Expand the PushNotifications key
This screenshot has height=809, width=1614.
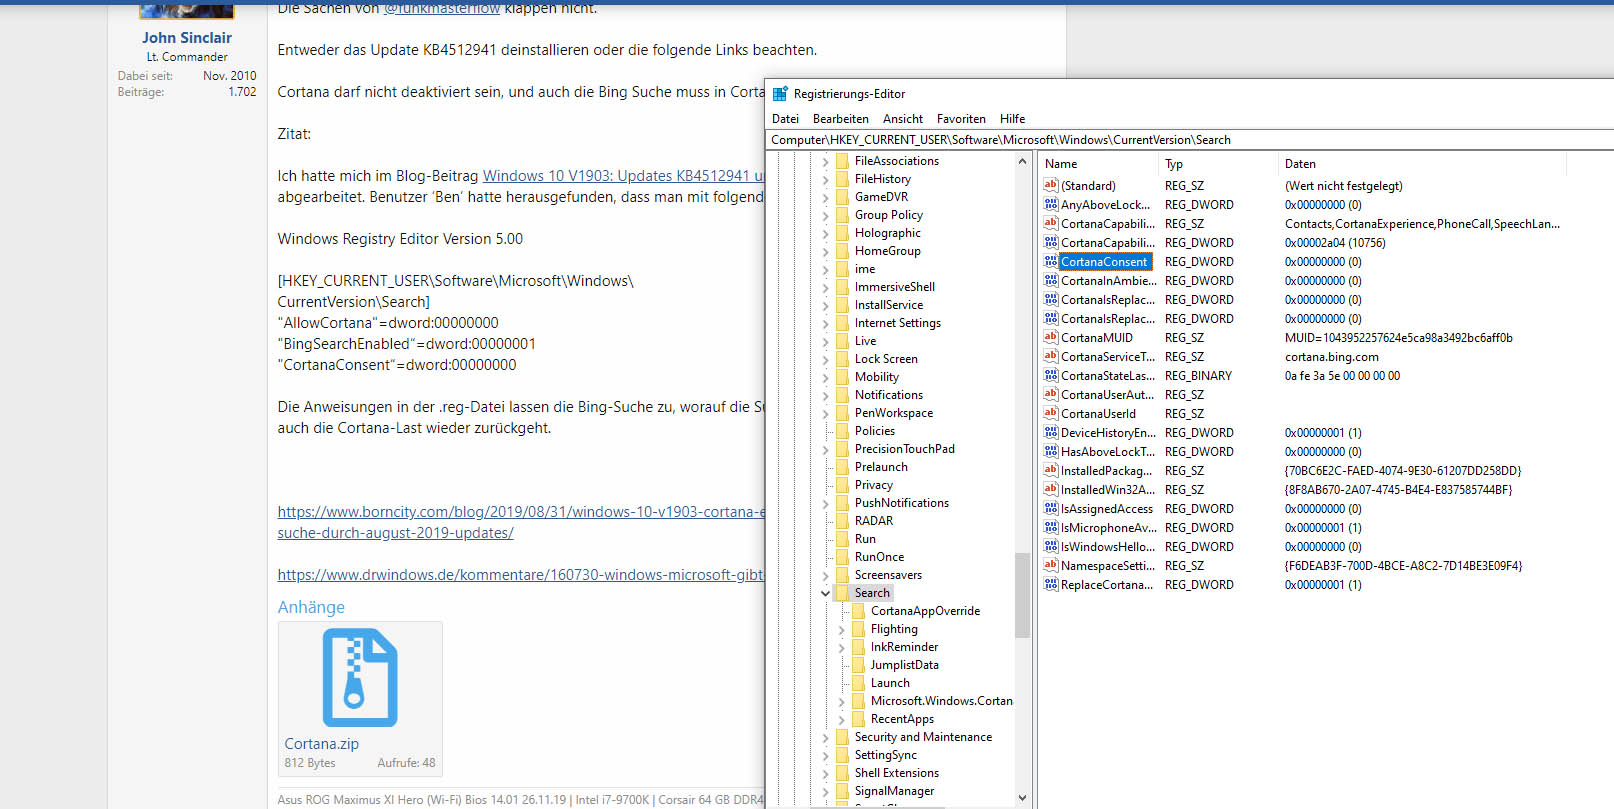(826, 503)
